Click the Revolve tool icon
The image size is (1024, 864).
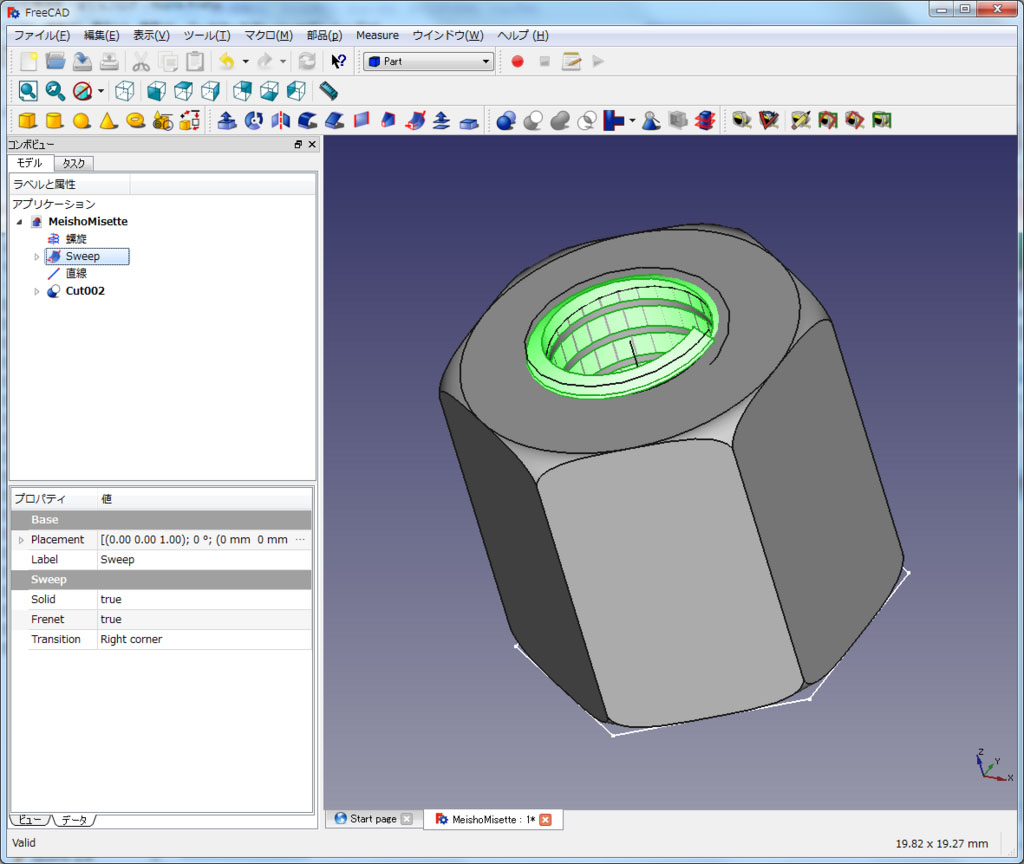(x=253, y=120)
